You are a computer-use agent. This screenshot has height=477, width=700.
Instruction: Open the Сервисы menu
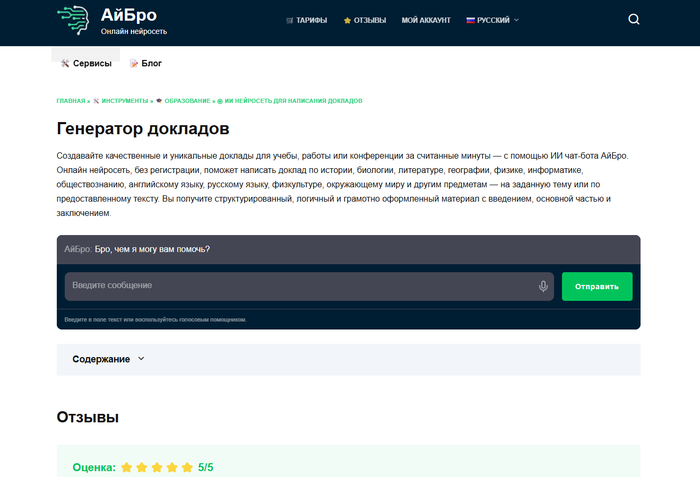click(x=87, y=63)
